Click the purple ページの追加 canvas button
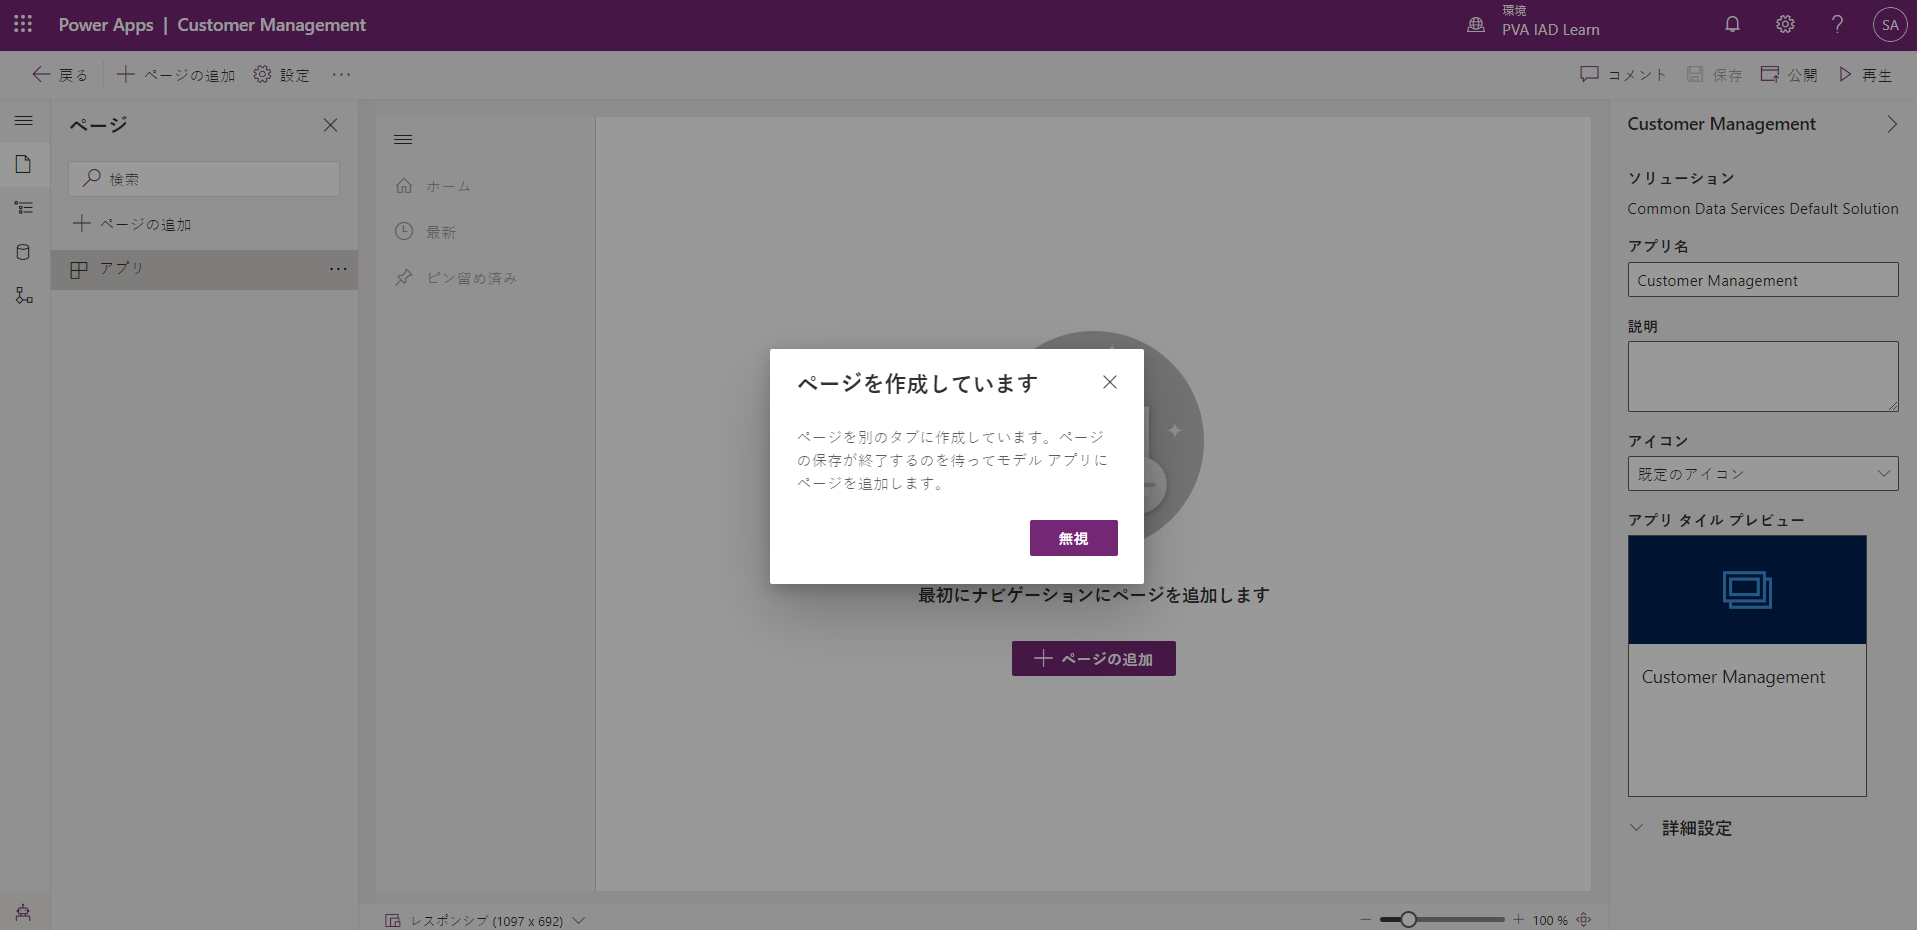Viewport: 1917px width, 930px height. point(1094,659)
